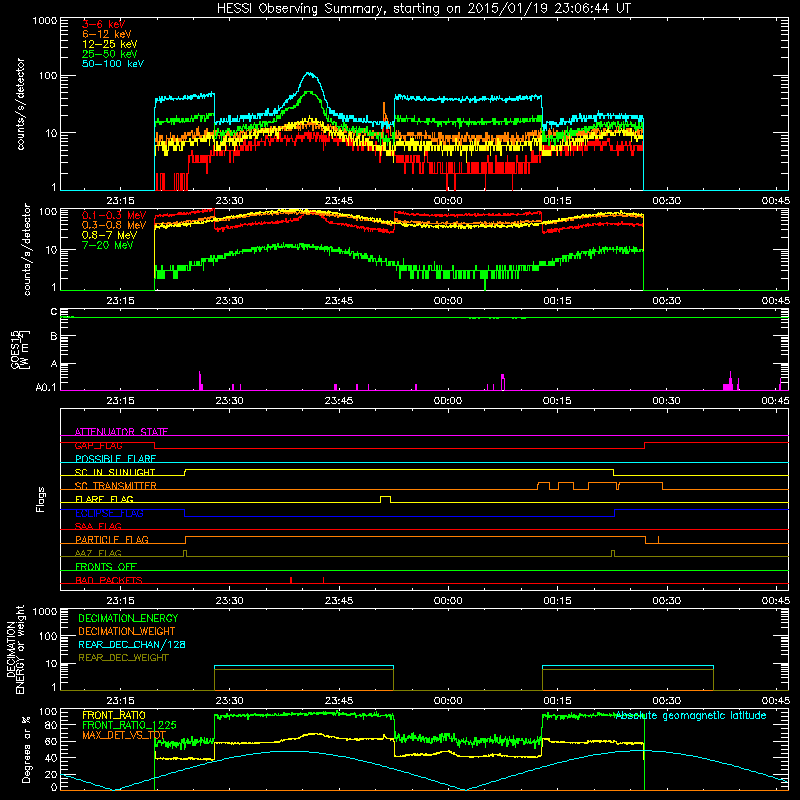Select the POSSIBLE_FLARE flag label

(115, 459)
